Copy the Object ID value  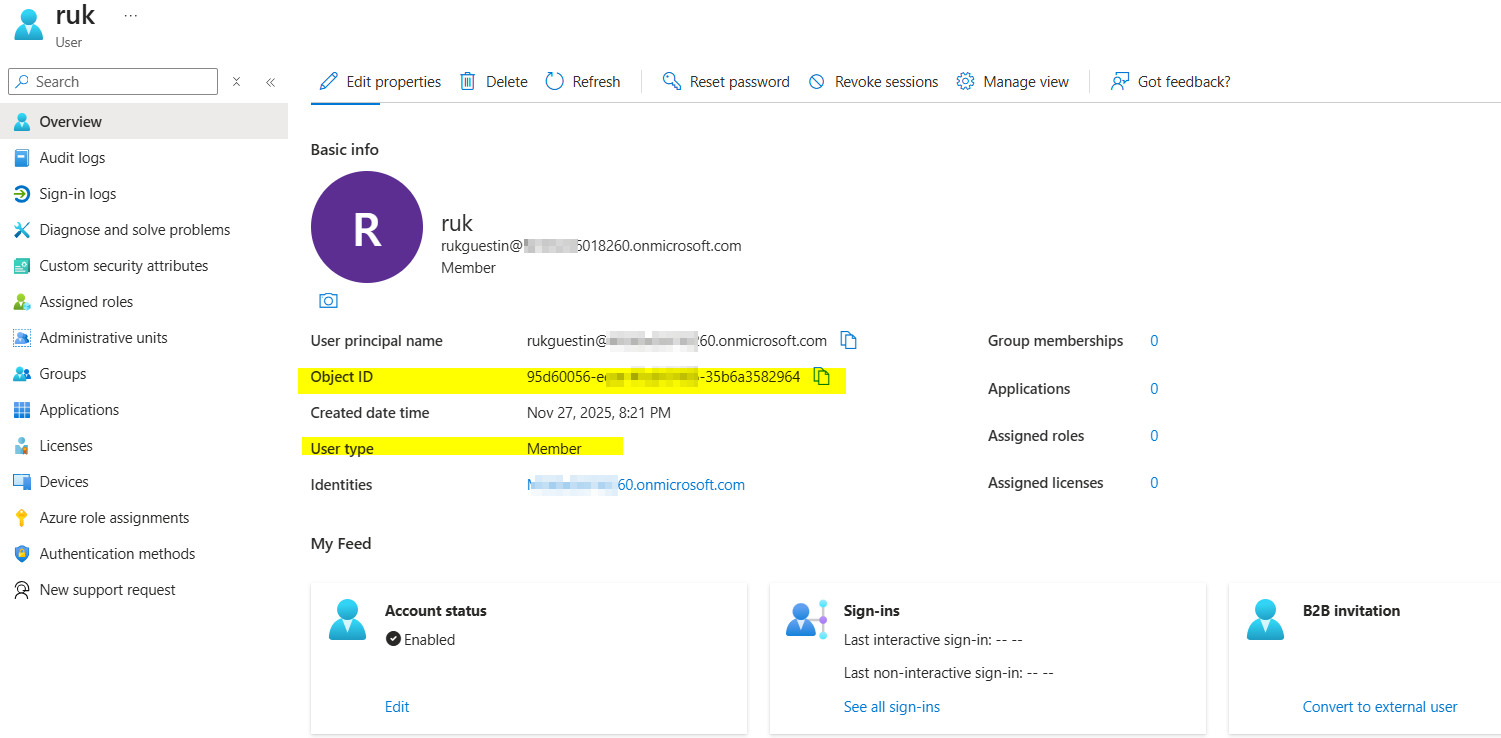coord(822,377)
